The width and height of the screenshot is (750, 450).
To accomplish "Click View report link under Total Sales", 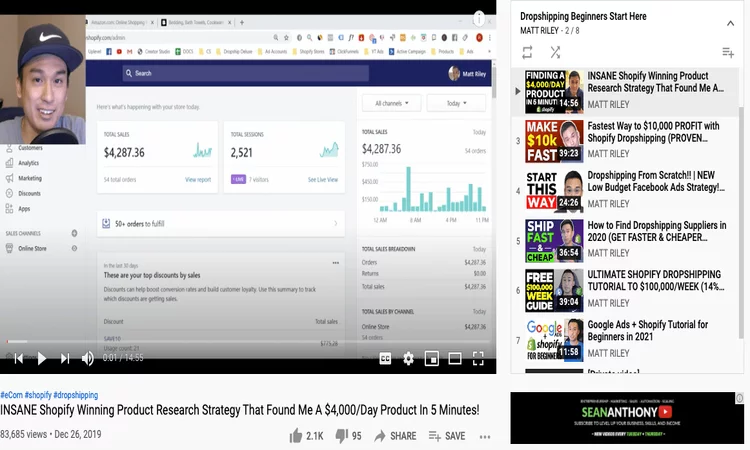I will 198,180.
